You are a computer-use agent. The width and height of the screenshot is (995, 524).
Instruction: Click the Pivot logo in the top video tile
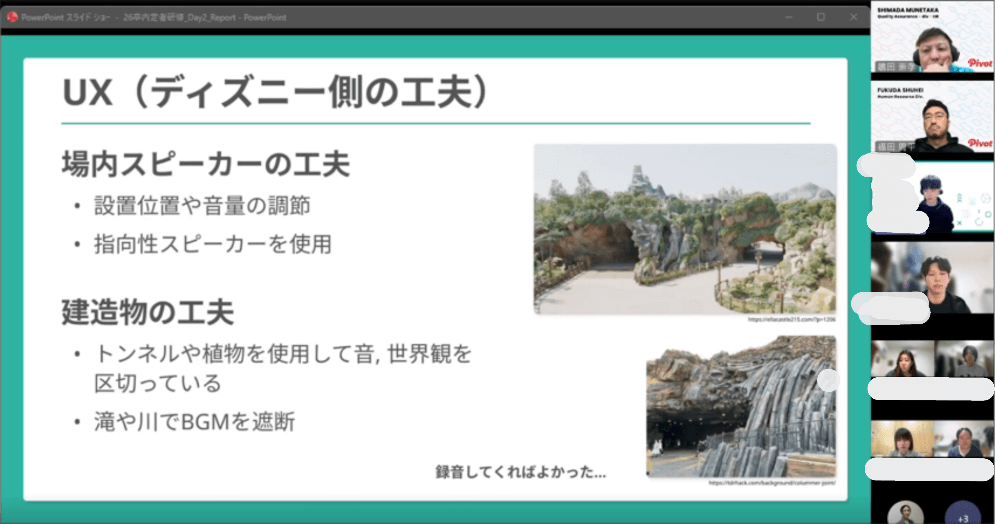tap(979, 62)
